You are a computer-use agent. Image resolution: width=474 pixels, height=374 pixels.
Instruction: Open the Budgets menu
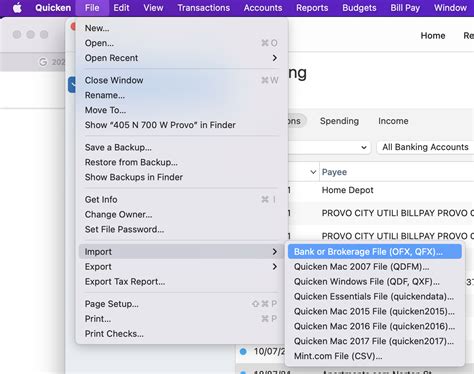(x=359, y=8)
